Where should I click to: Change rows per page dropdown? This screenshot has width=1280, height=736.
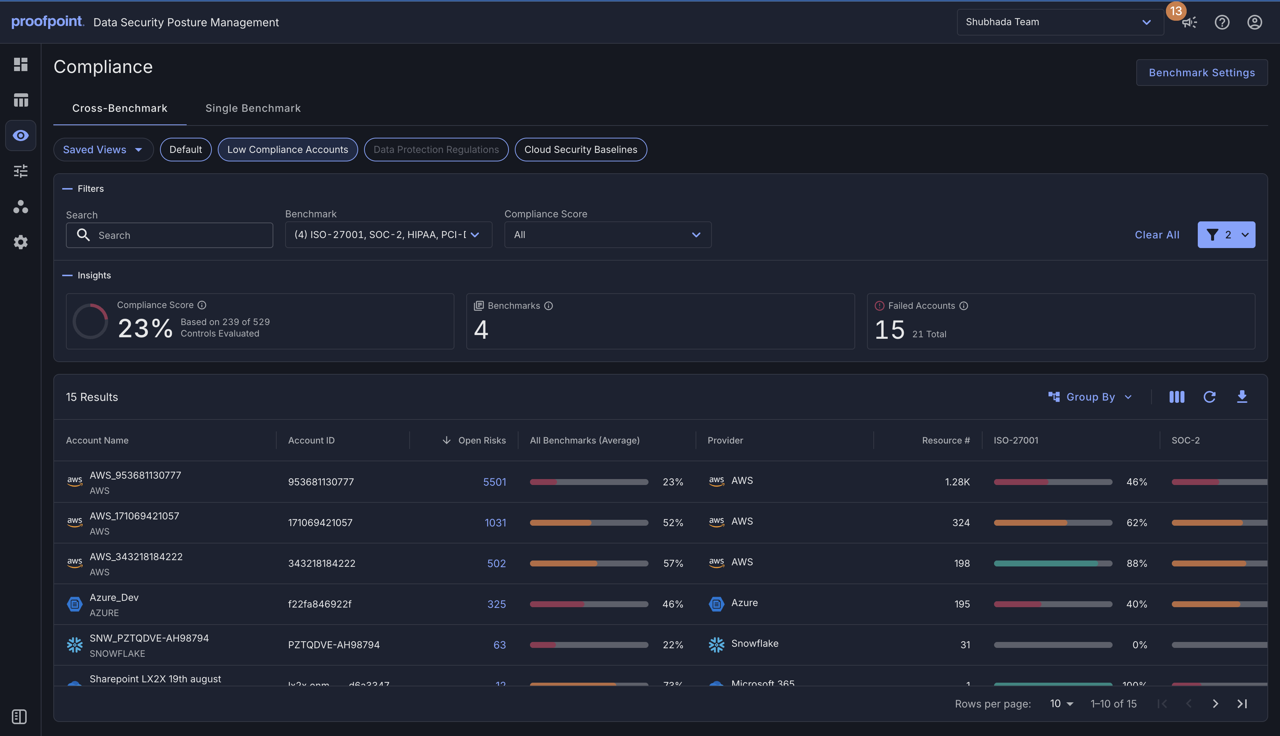pos(1061,704)
